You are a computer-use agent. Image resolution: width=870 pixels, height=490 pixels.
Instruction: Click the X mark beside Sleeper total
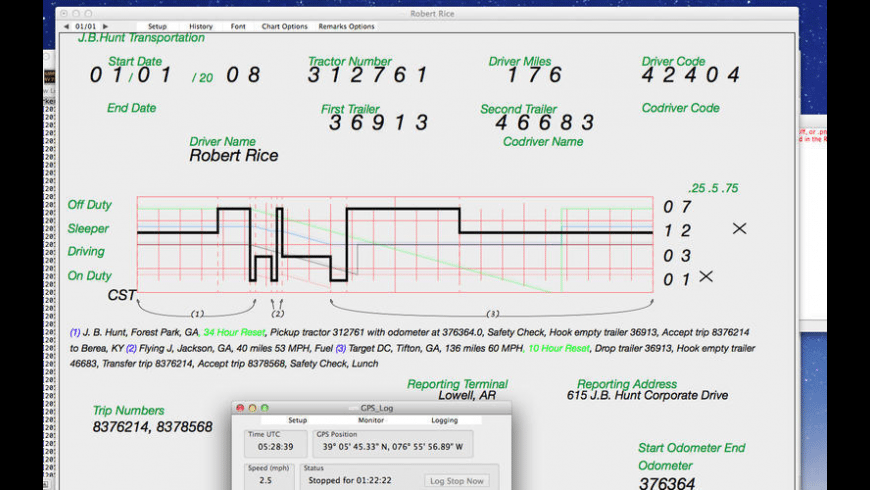coord(739,229)
